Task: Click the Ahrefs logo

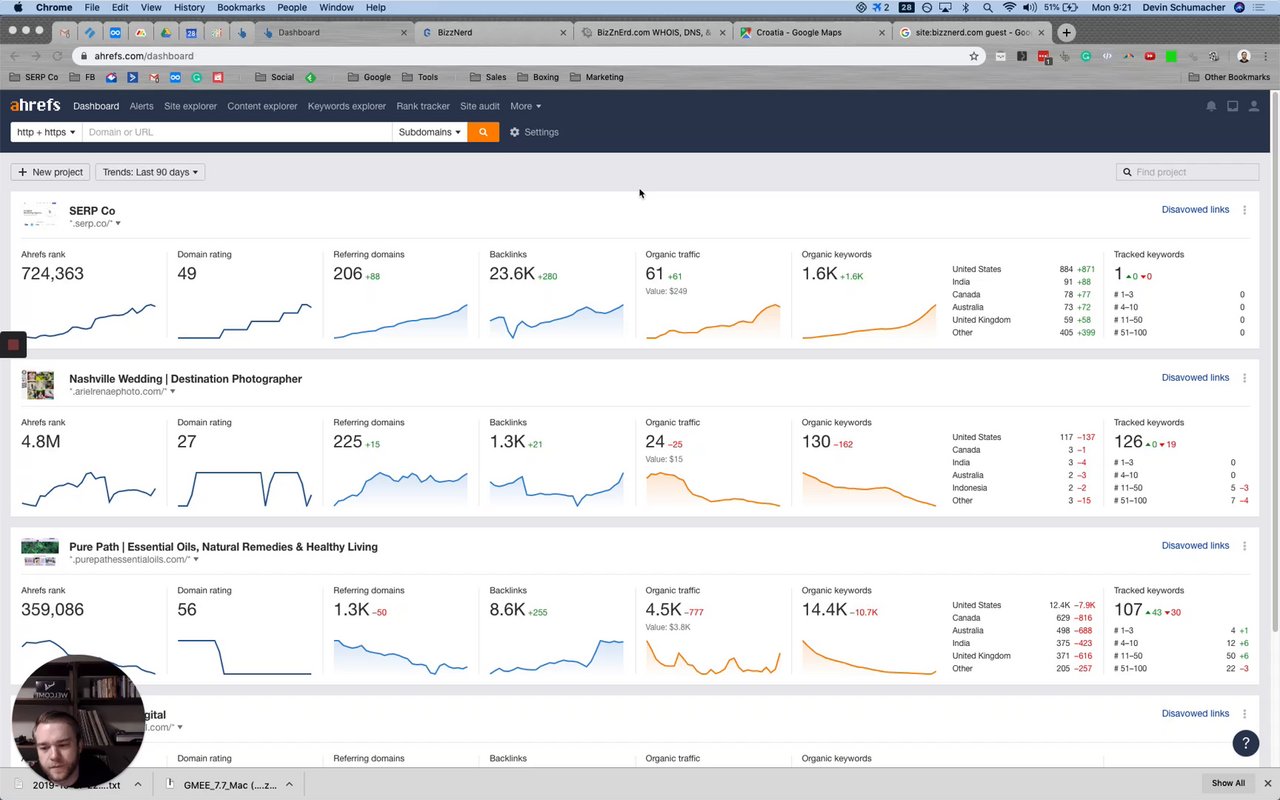Action: (x=35, y=105)
